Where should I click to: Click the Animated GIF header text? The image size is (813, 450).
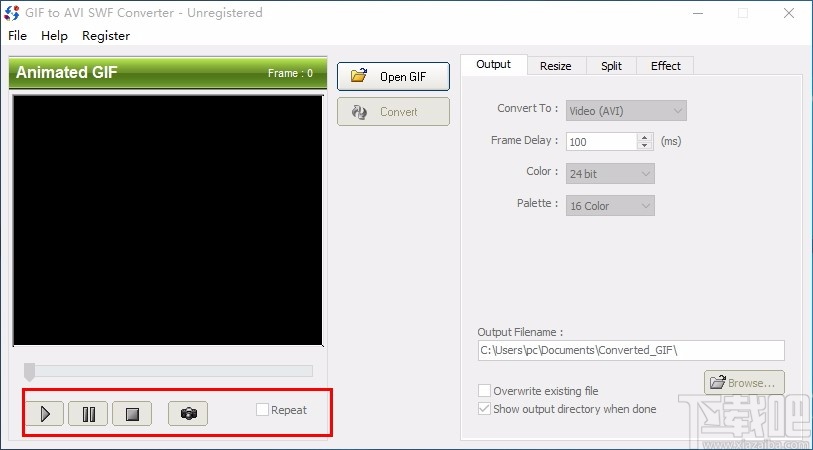66,72
